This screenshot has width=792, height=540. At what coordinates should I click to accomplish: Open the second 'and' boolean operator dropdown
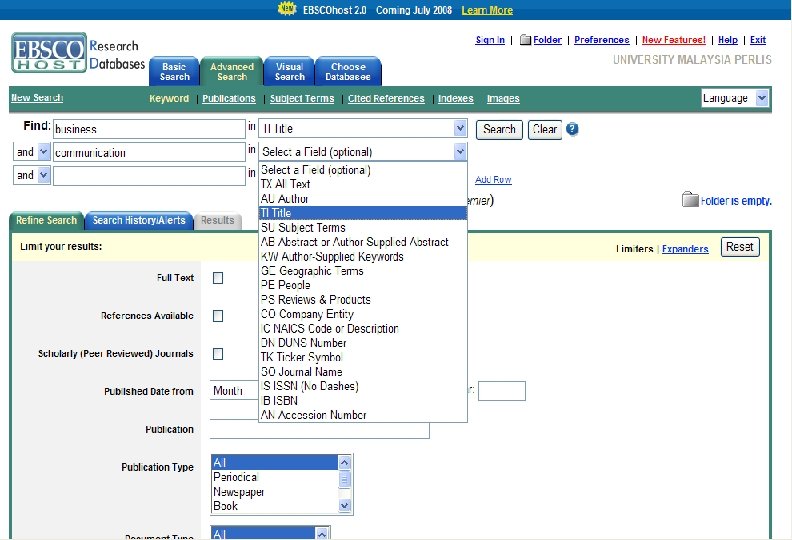[31, 175]
